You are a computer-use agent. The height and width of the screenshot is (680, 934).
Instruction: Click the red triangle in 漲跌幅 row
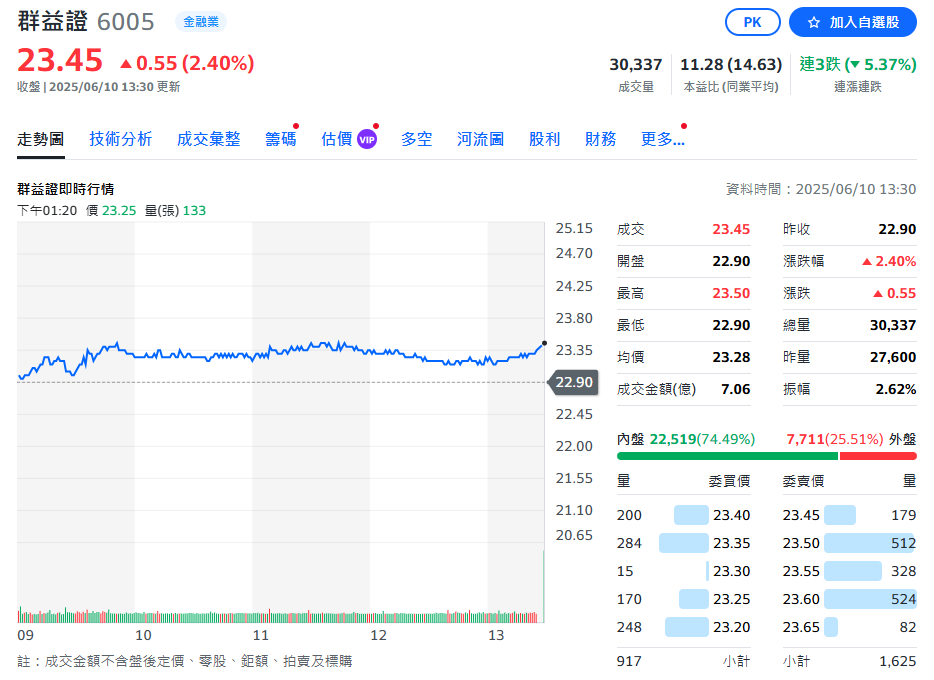[867, 261]
